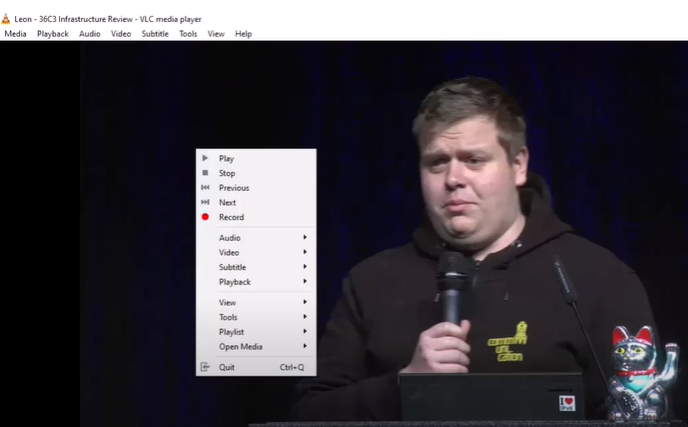The width and height of the screenshot is (688, 427).
Task: Click the Previous track icon
Action: click(x=205, y=188)
